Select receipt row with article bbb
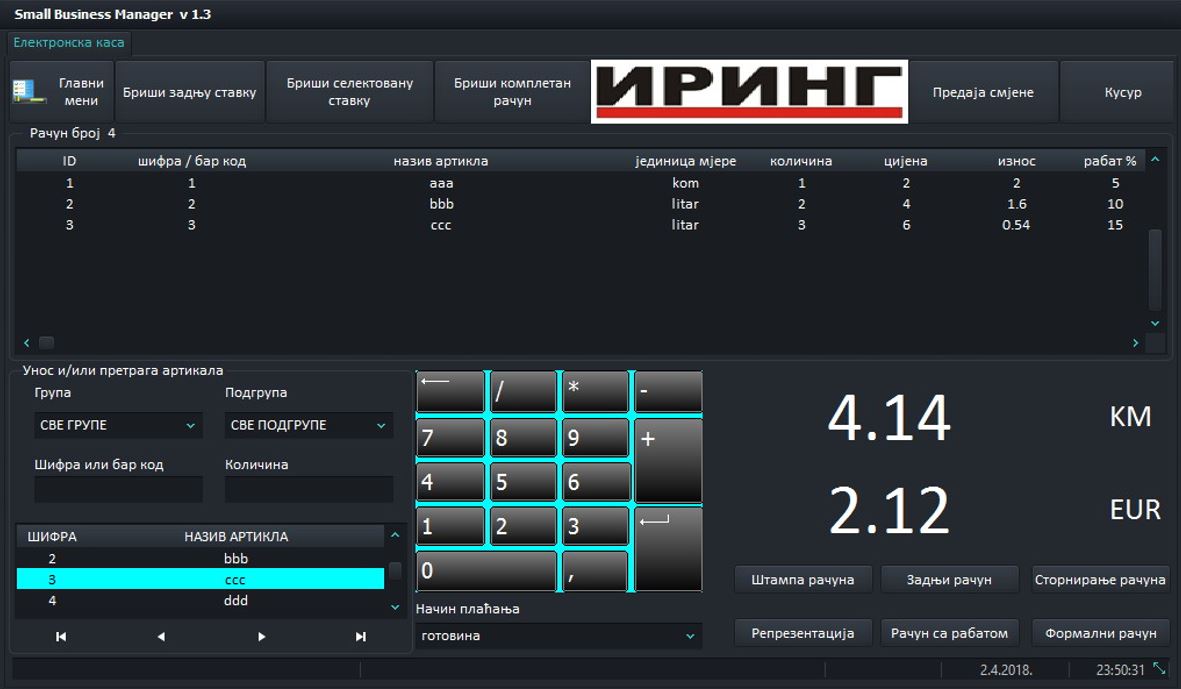1181x689 pixels. point(580,204)
